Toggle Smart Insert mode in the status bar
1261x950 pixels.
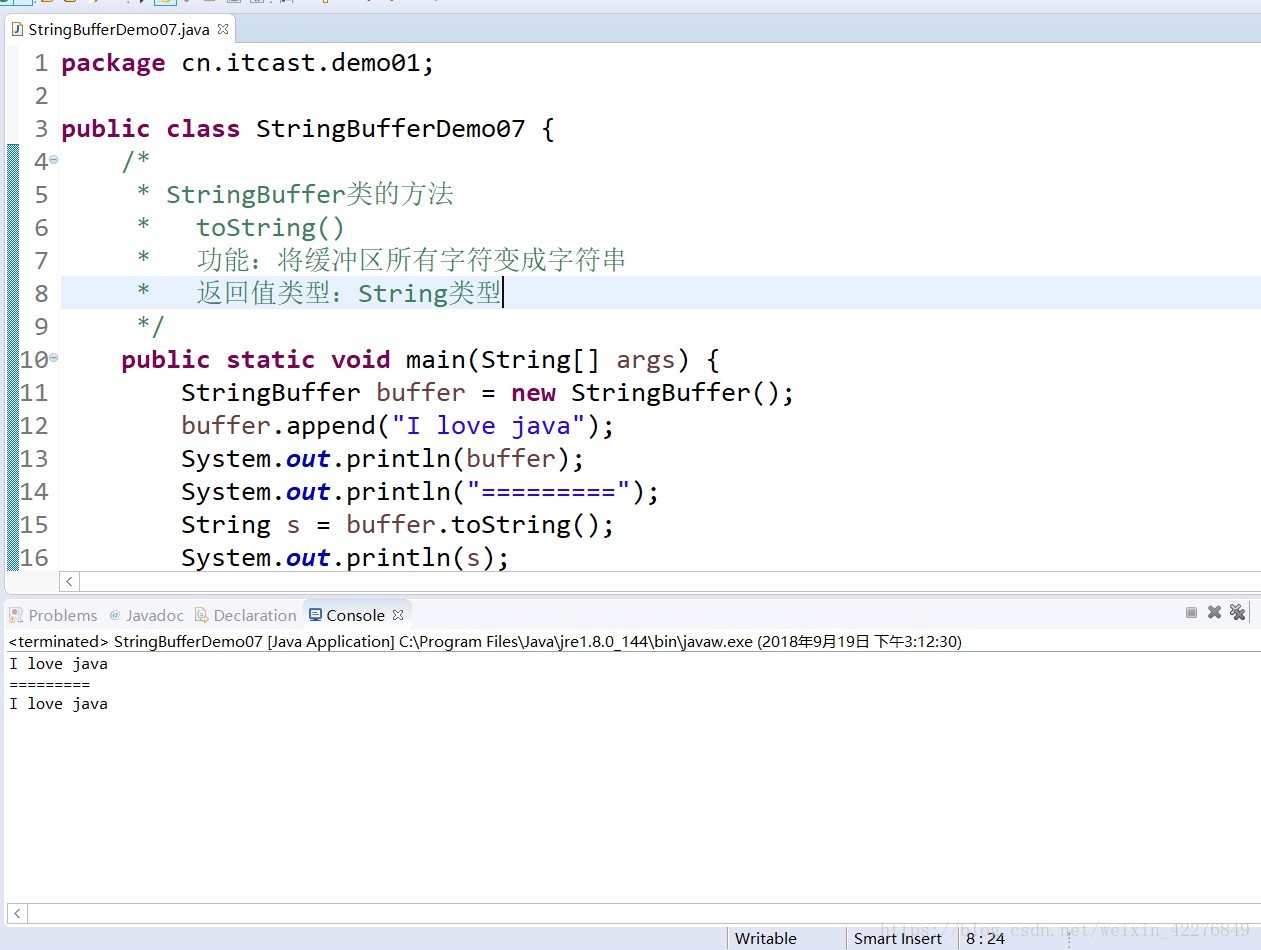897,938
